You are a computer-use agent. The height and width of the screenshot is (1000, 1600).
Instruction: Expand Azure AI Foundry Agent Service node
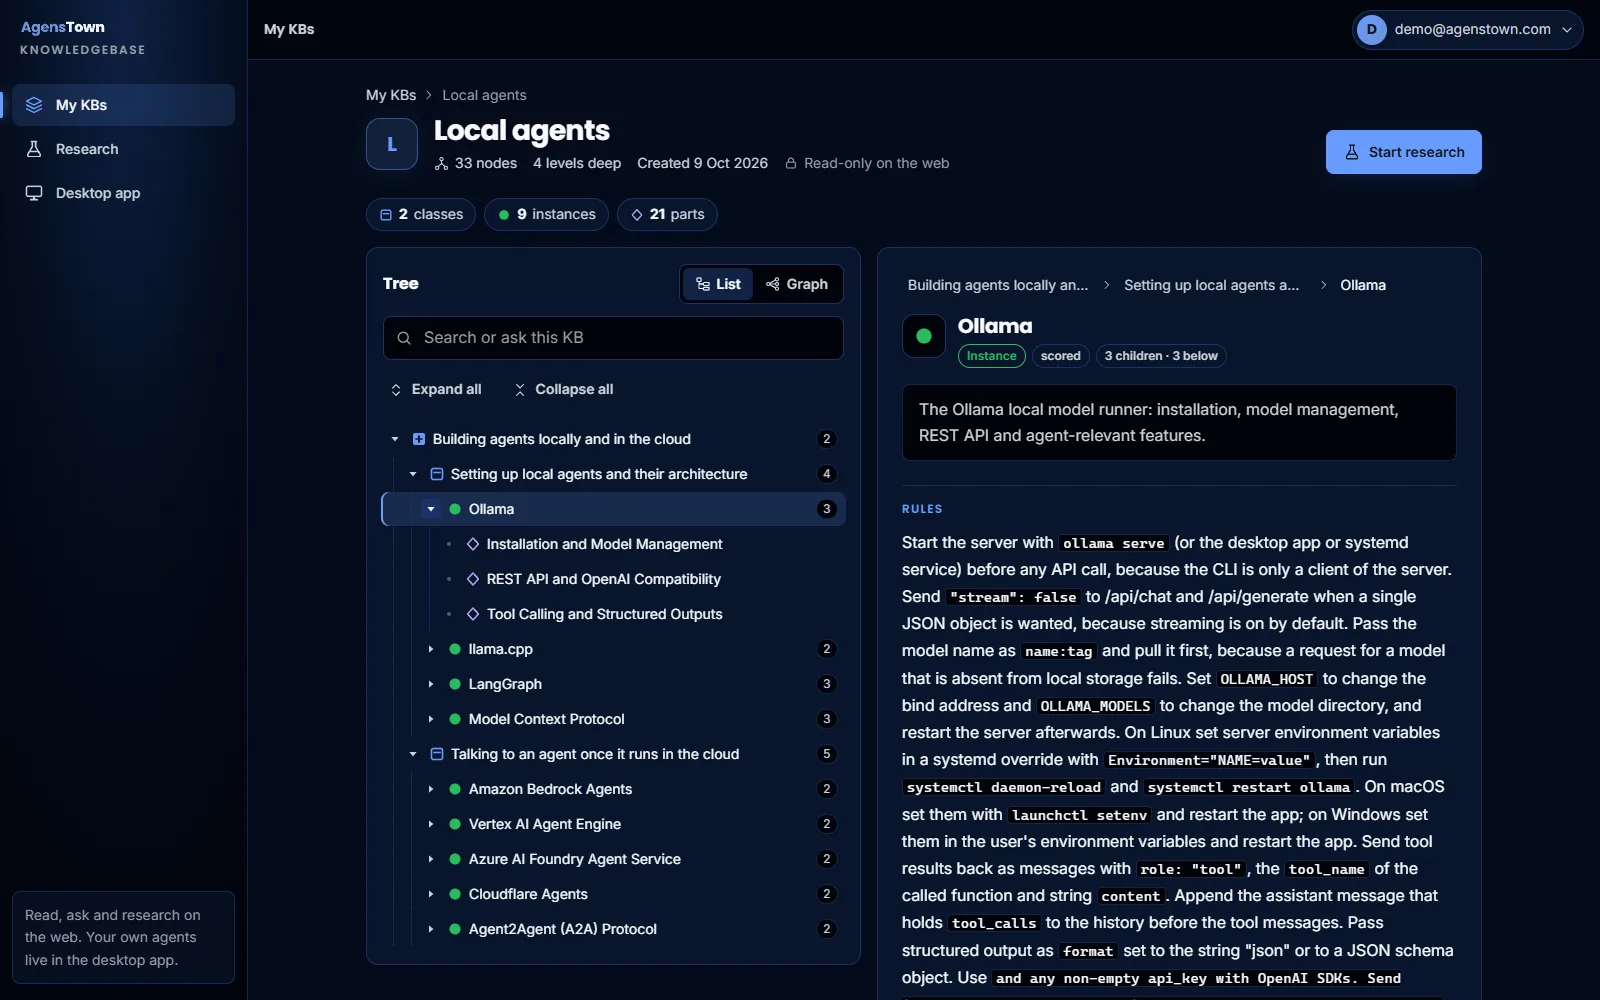pyautogui.click(x=431, y=859)
